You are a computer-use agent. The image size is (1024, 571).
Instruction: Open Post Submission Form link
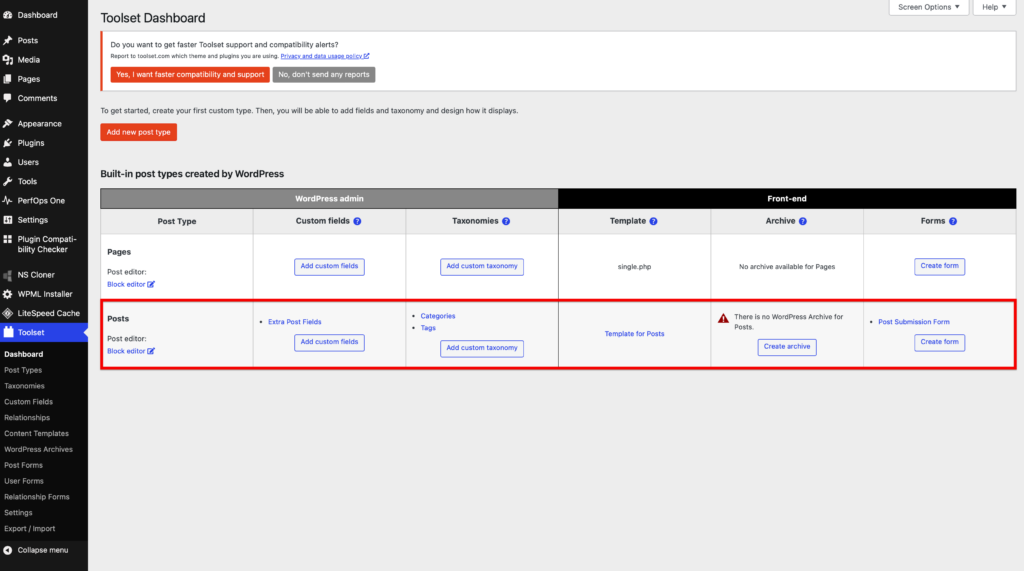(914, 322)
